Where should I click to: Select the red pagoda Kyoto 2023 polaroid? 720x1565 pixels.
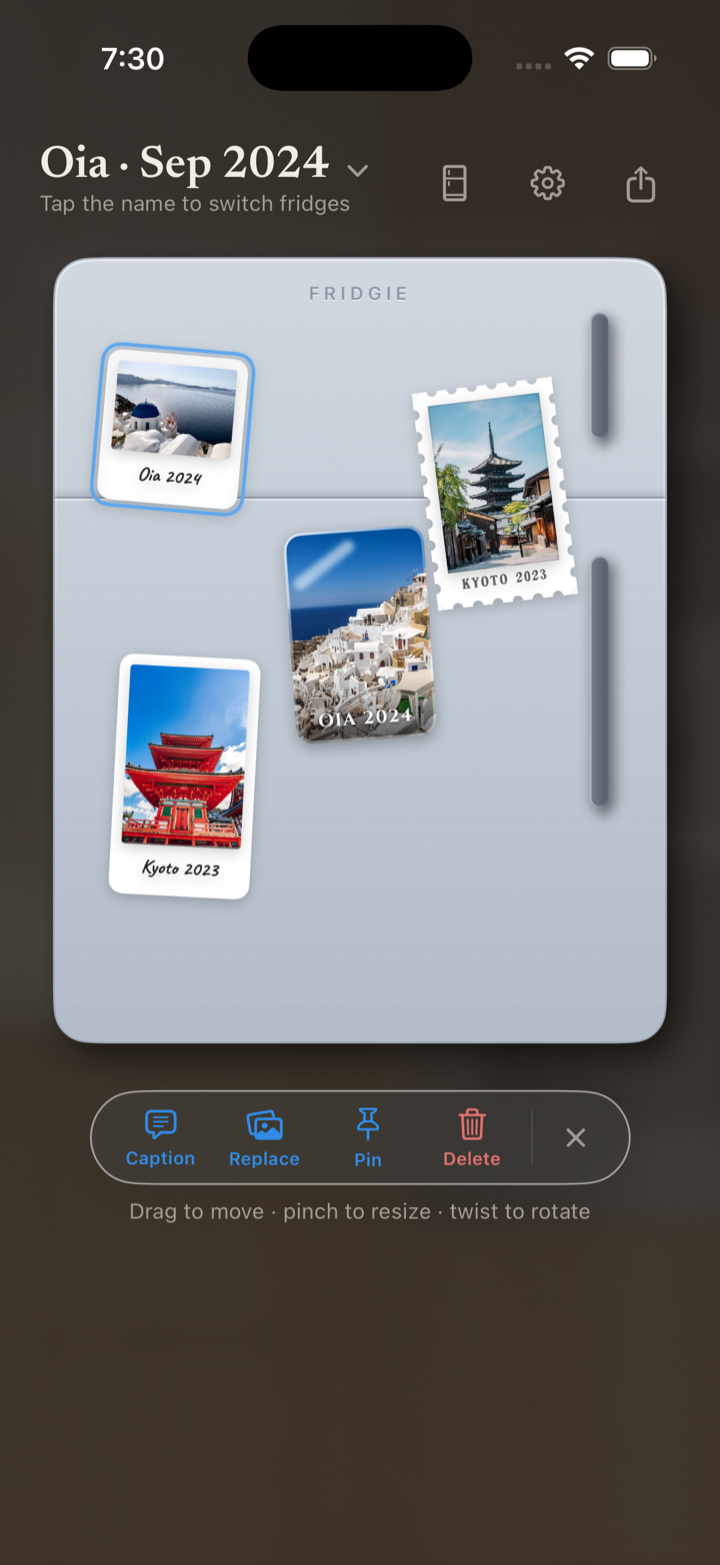click(x=184, y=777)
